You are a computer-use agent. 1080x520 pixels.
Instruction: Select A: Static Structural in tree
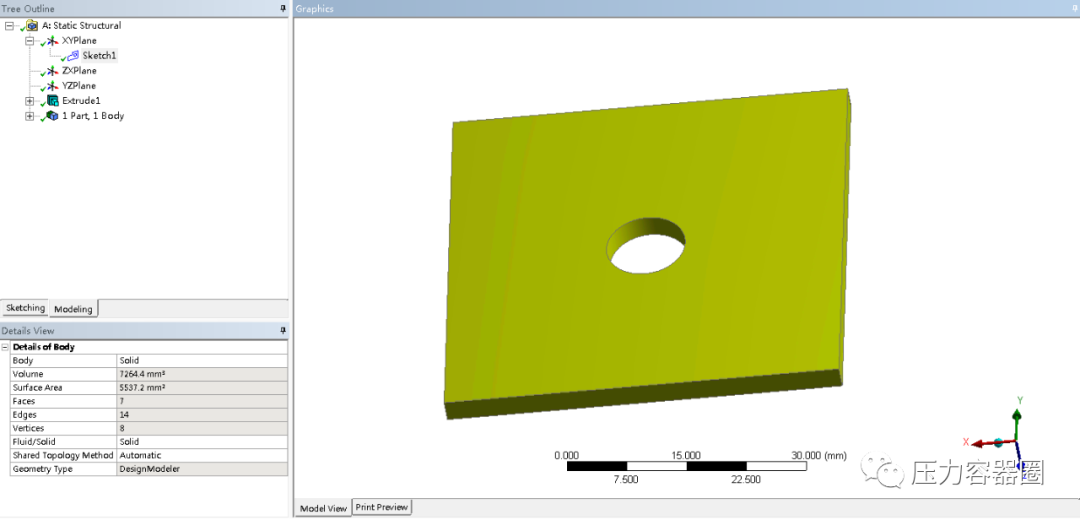(x=81, y=25)
